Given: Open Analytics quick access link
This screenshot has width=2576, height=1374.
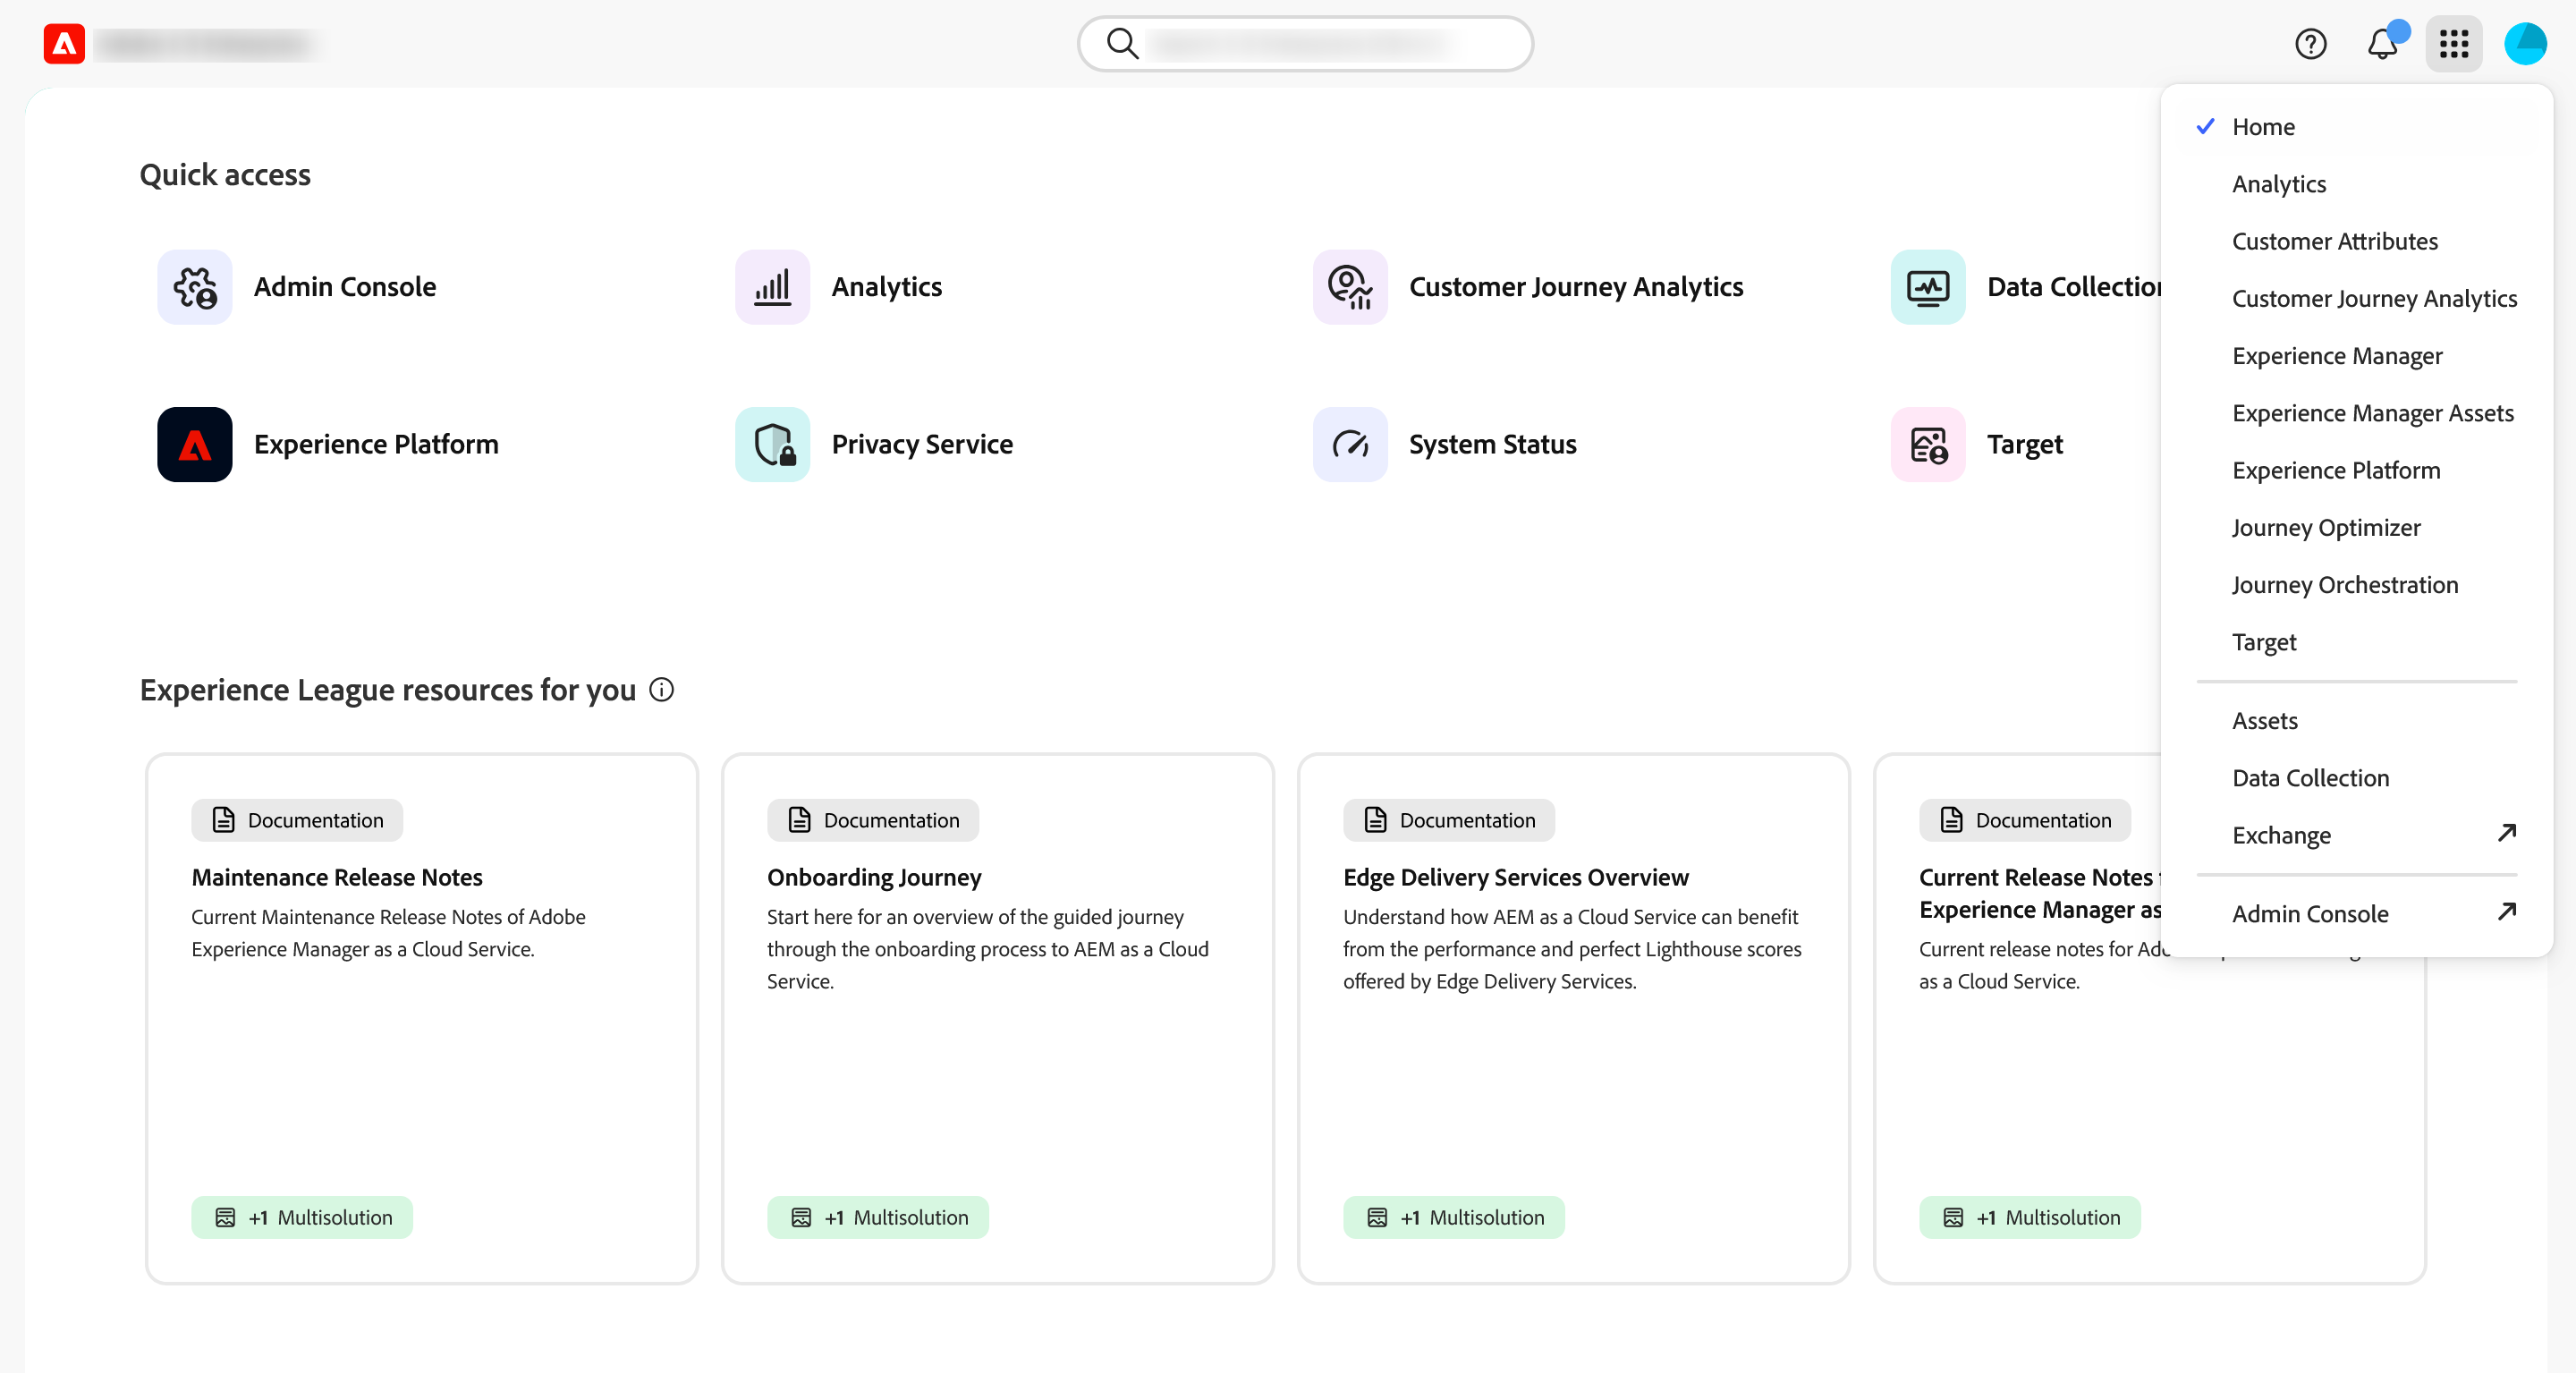Looking at the screenshot, I should pos(886,287).
